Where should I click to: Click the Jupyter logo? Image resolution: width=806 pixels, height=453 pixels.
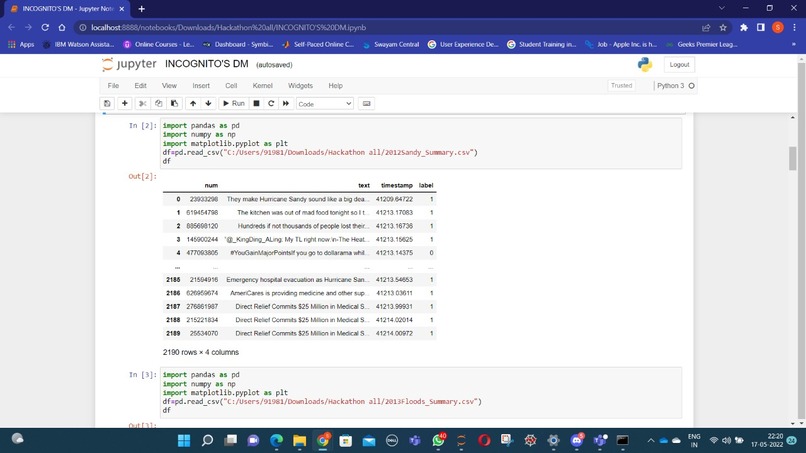click(x=129, y=64)
